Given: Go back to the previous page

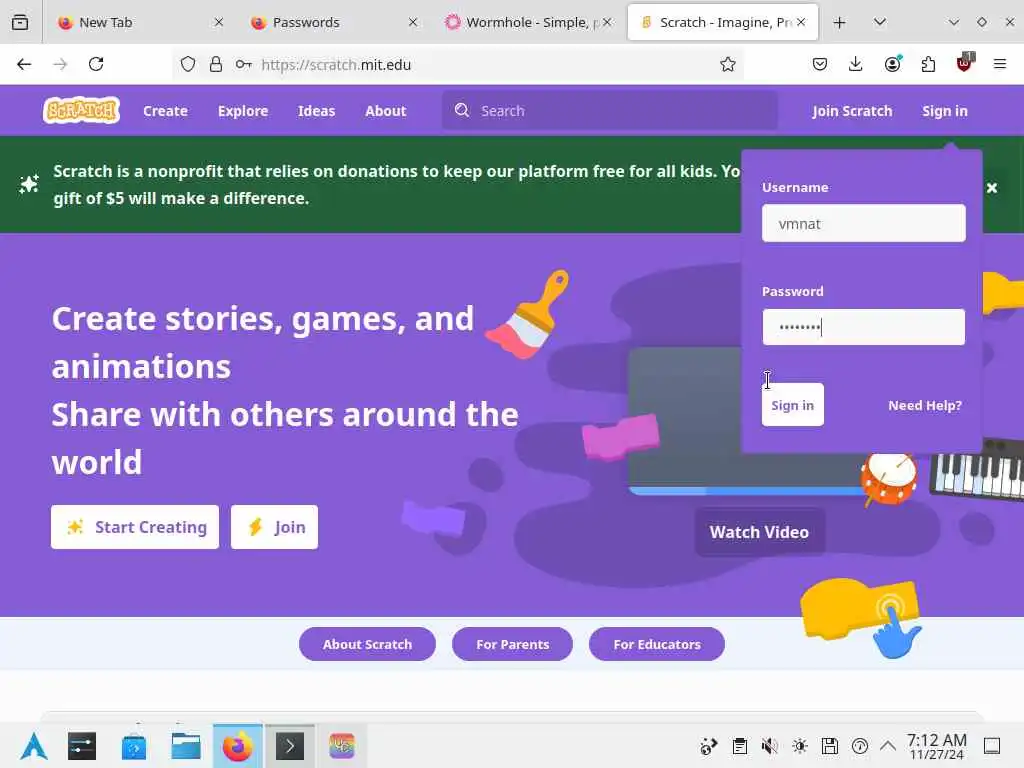Looking at the screenshot, I should pos(24,64).
